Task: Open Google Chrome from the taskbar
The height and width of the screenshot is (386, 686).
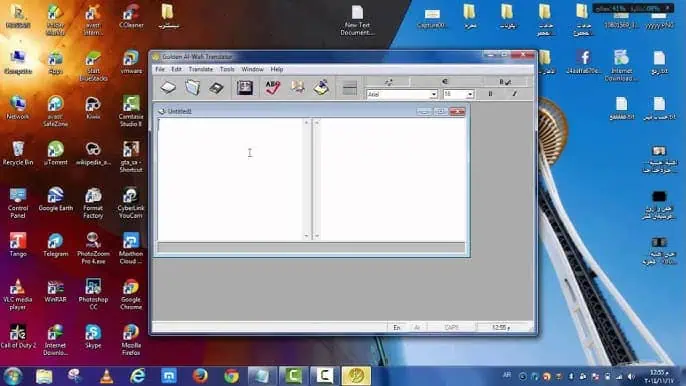Action: pos(231,376)
